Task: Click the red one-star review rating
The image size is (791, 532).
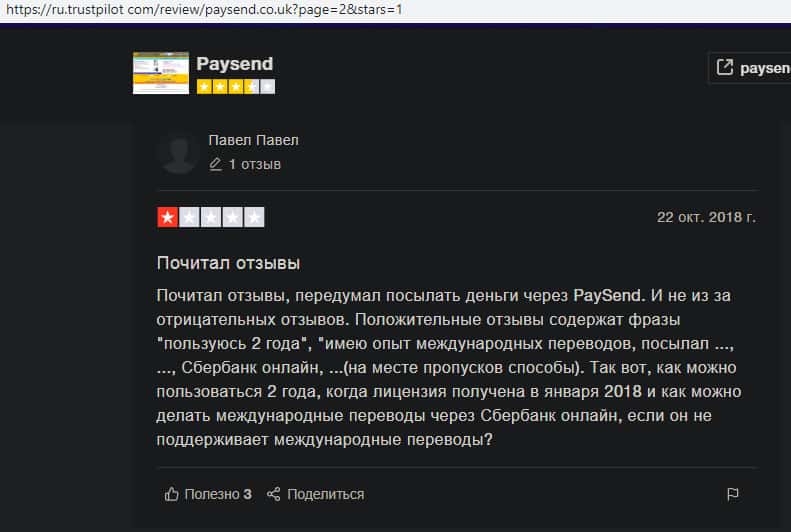Action: point(210,217)
